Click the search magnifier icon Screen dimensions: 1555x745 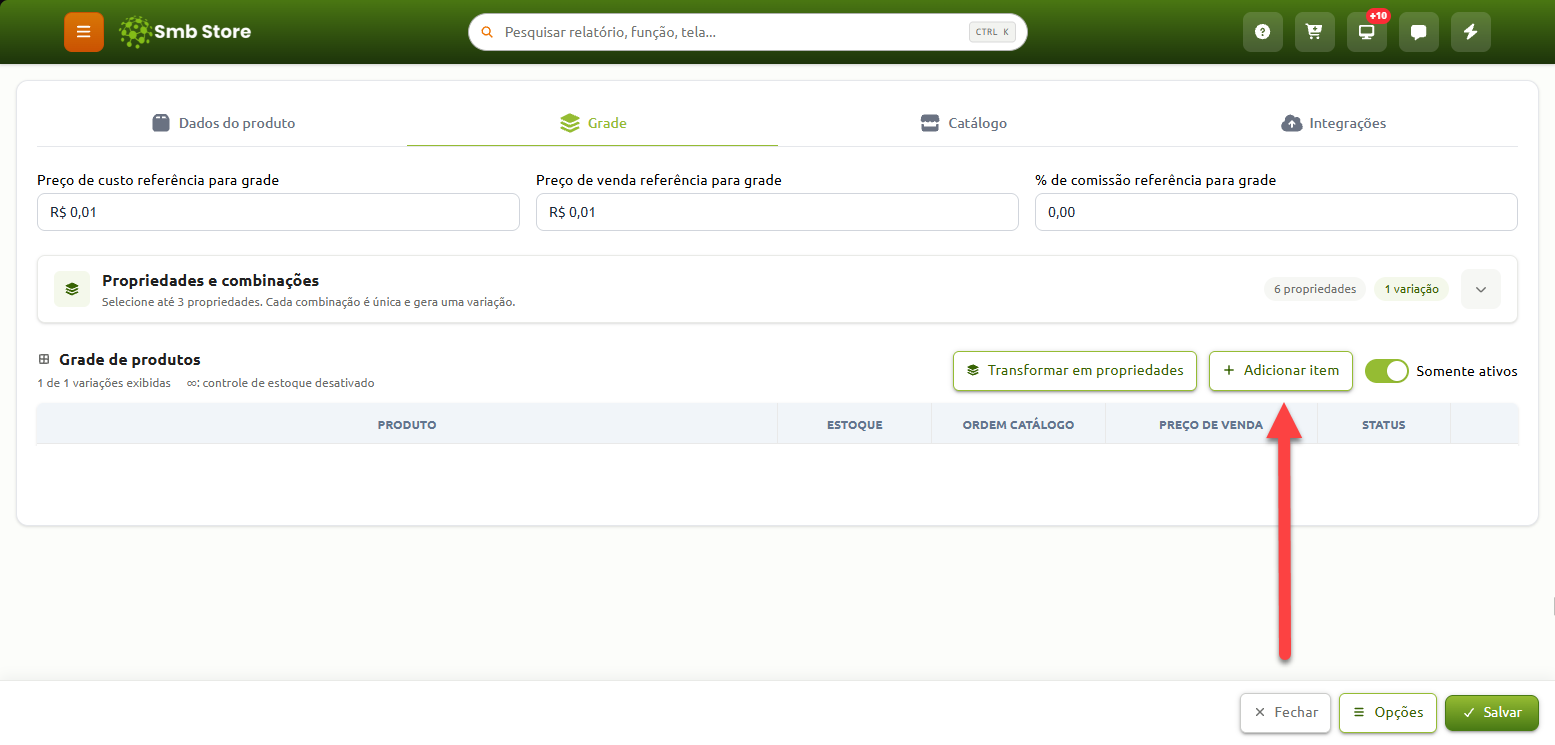tap(487, 32)
